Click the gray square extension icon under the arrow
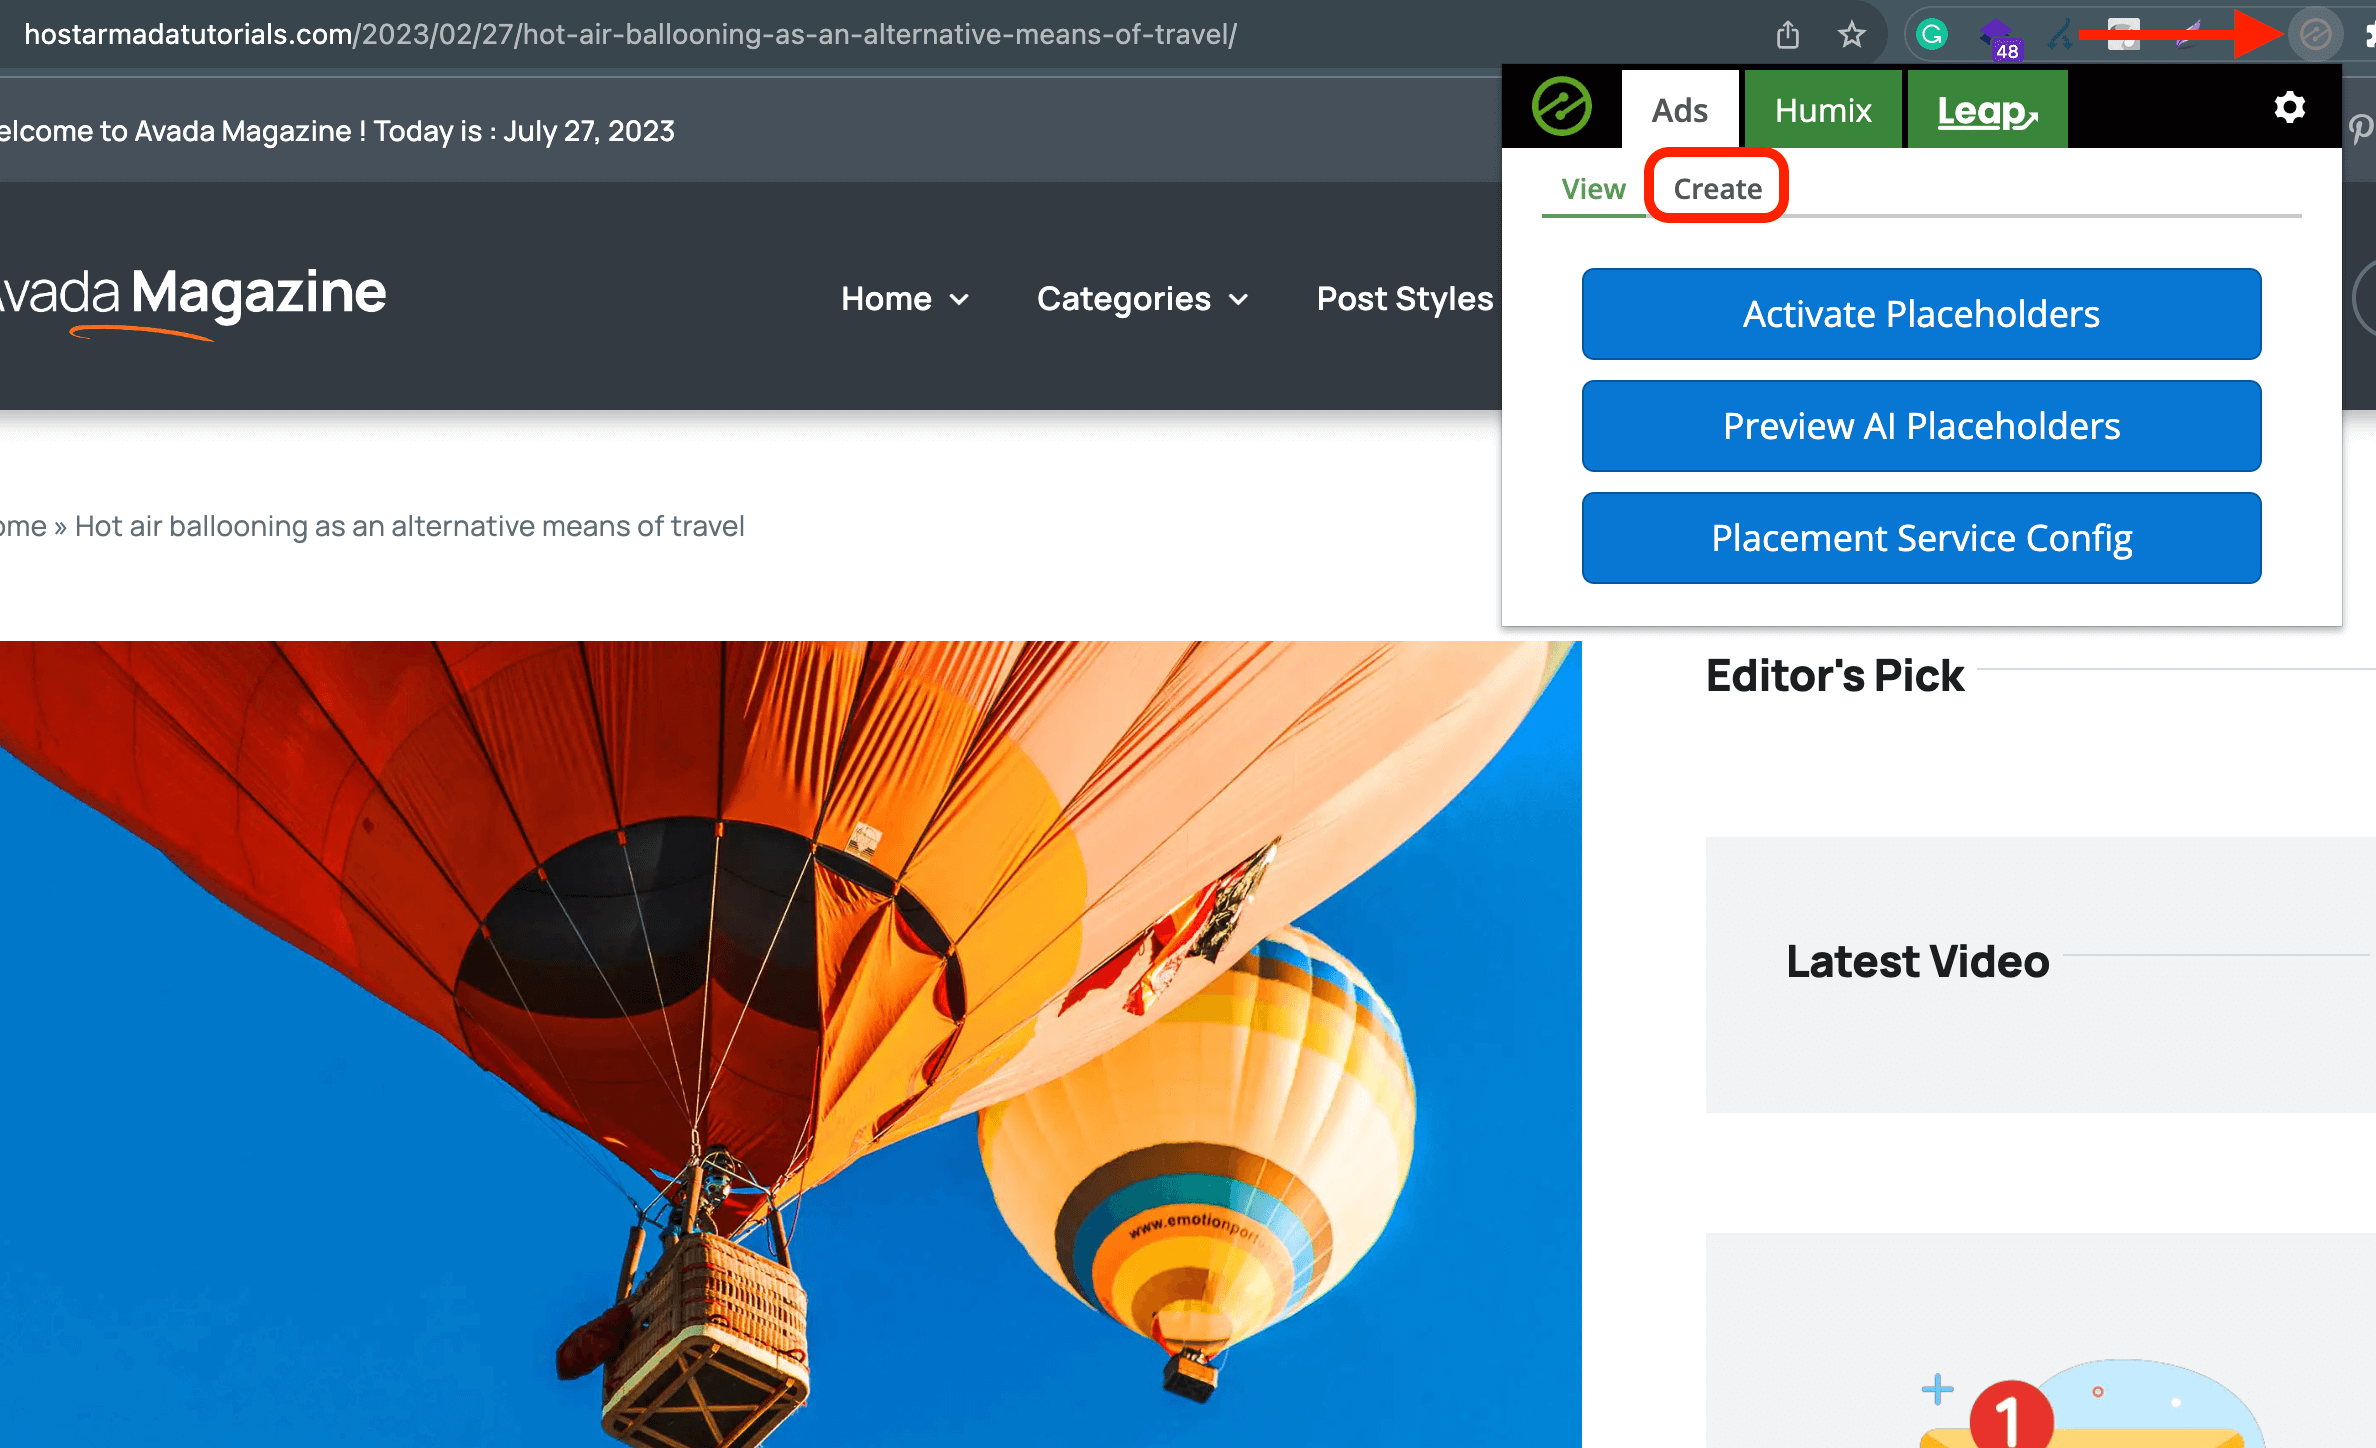The width and height of the screenshot is (2376, 1448). pos(2123,35)
